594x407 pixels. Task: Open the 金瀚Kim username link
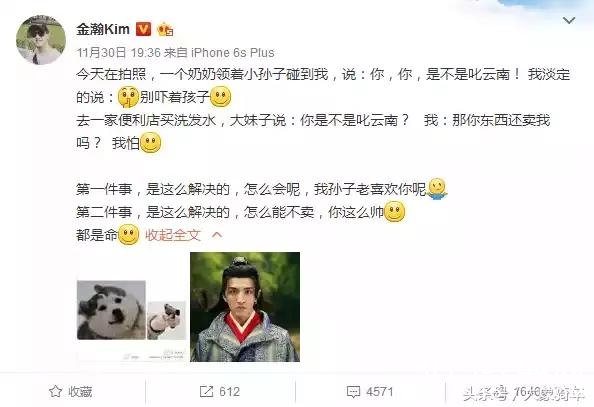pyautogui.click(x=103, y=29)
